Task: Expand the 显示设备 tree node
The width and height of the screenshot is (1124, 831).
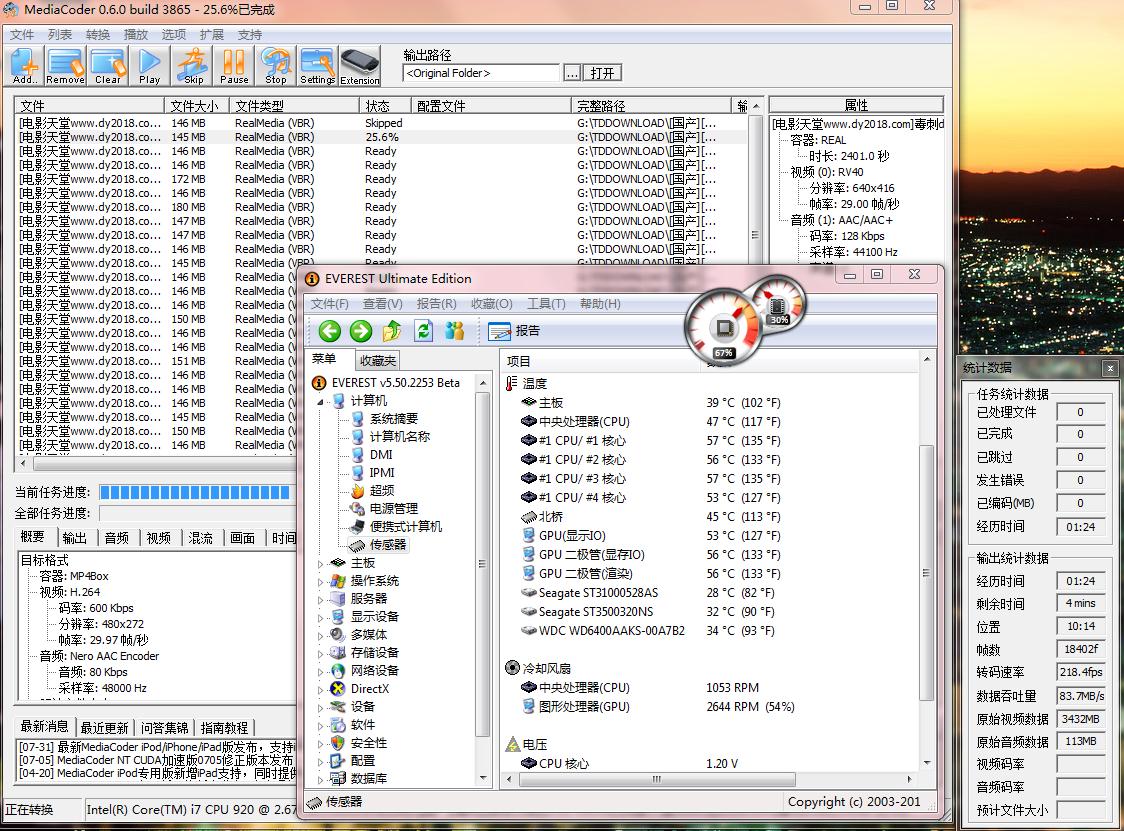Action: pos(320,617)
